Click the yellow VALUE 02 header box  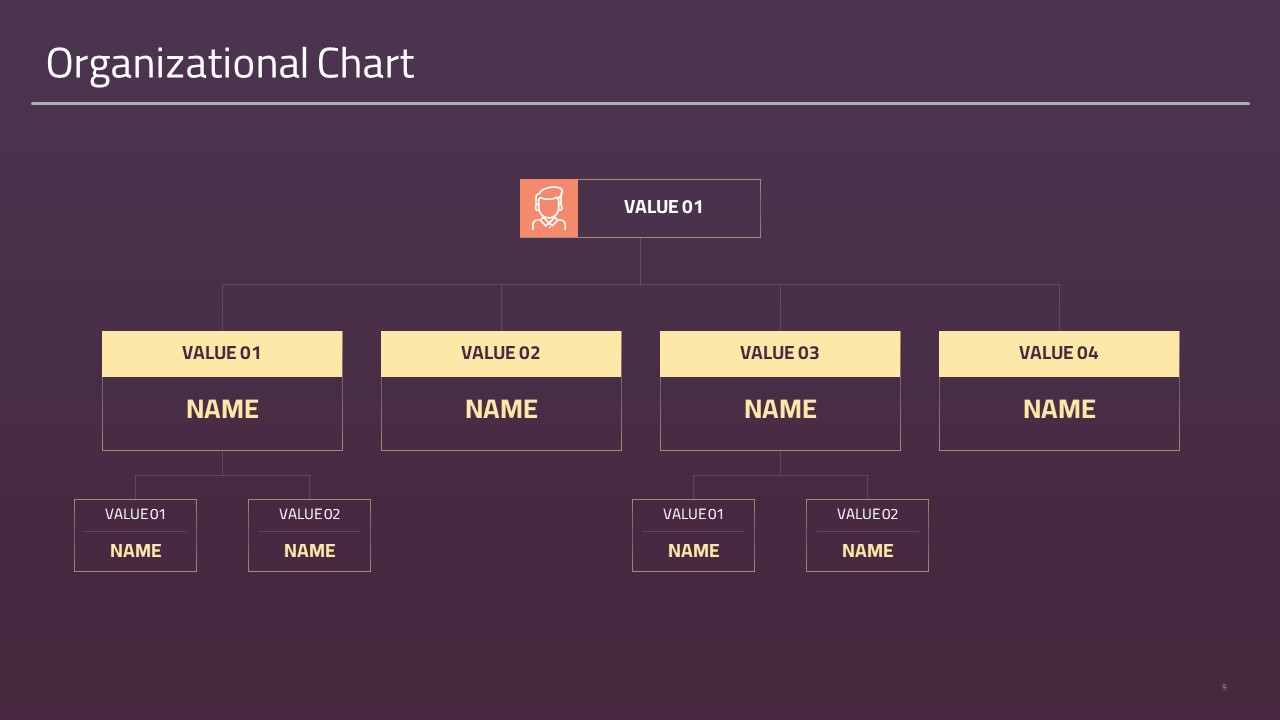[x=501, y=354]
